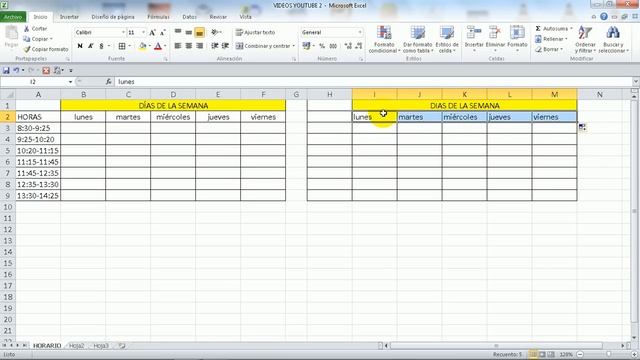Click the Undo arrow icon
This screenshot has height=360, width=640.
(x=16, y=71)
